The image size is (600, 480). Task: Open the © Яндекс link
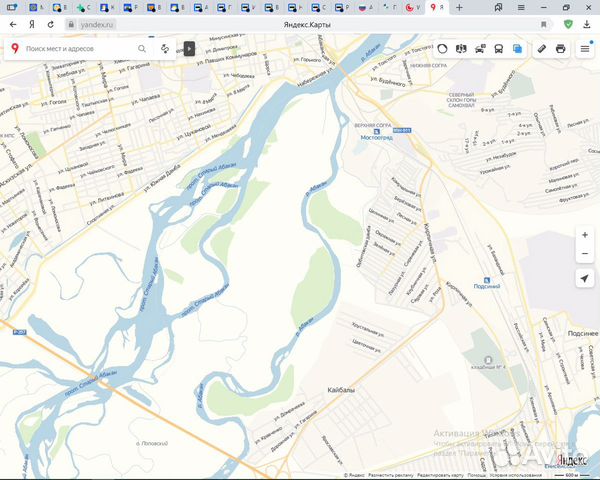pos(354,475)
